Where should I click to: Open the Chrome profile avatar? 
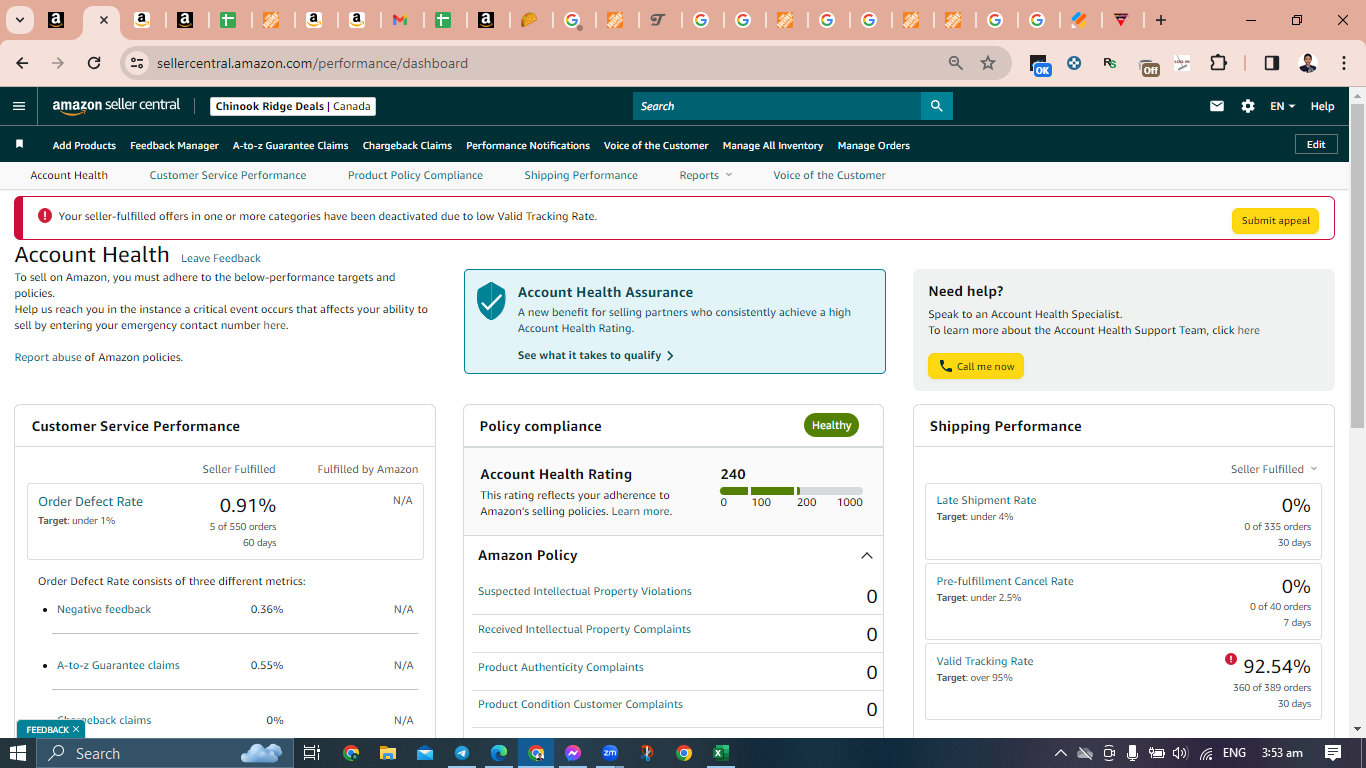pyautogui.click(x=1308, y=63)
